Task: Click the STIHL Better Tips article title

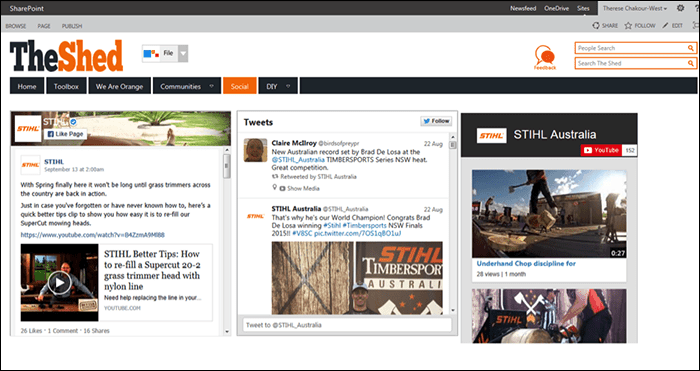Action: click(152, 270)
